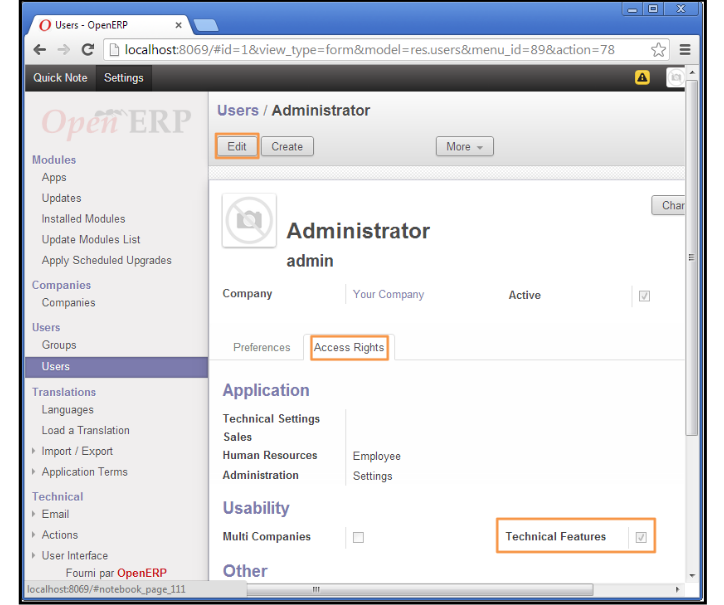
Task: Click the Translations section header
Action: point(64,392)
